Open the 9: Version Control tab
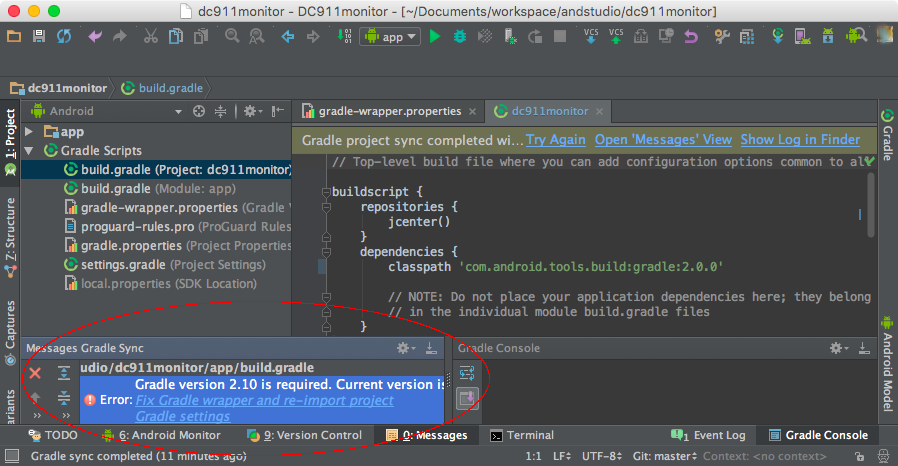 click(x=305, y=435)
